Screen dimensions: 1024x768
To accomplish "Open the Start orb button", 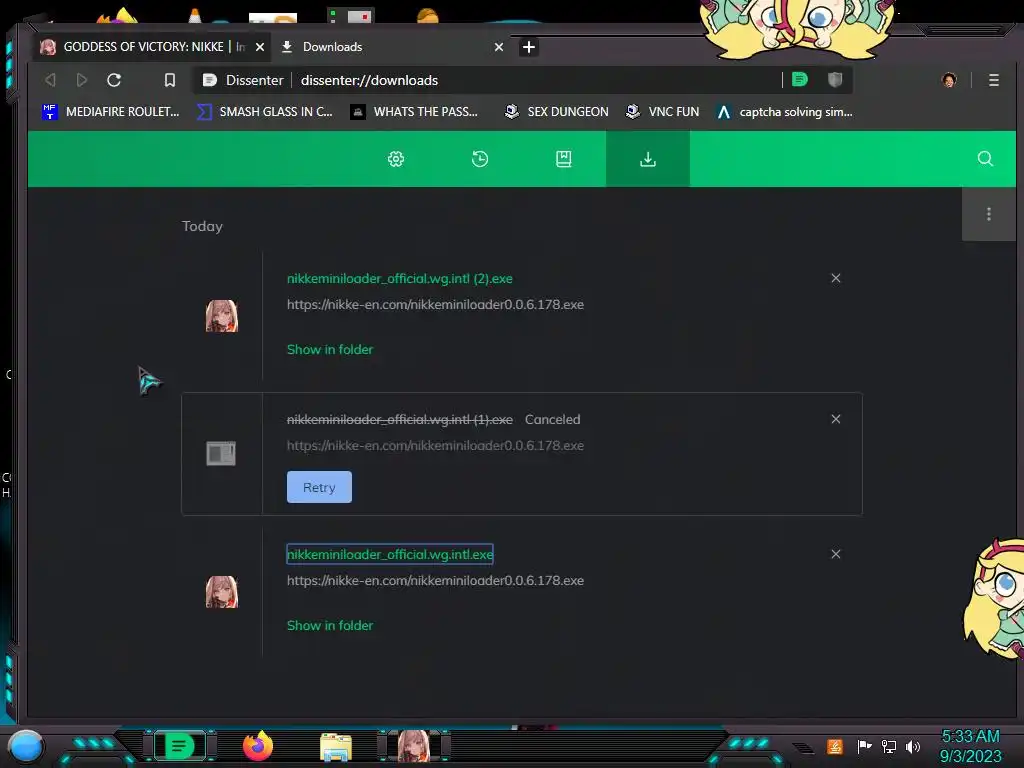I will [26, 747].
